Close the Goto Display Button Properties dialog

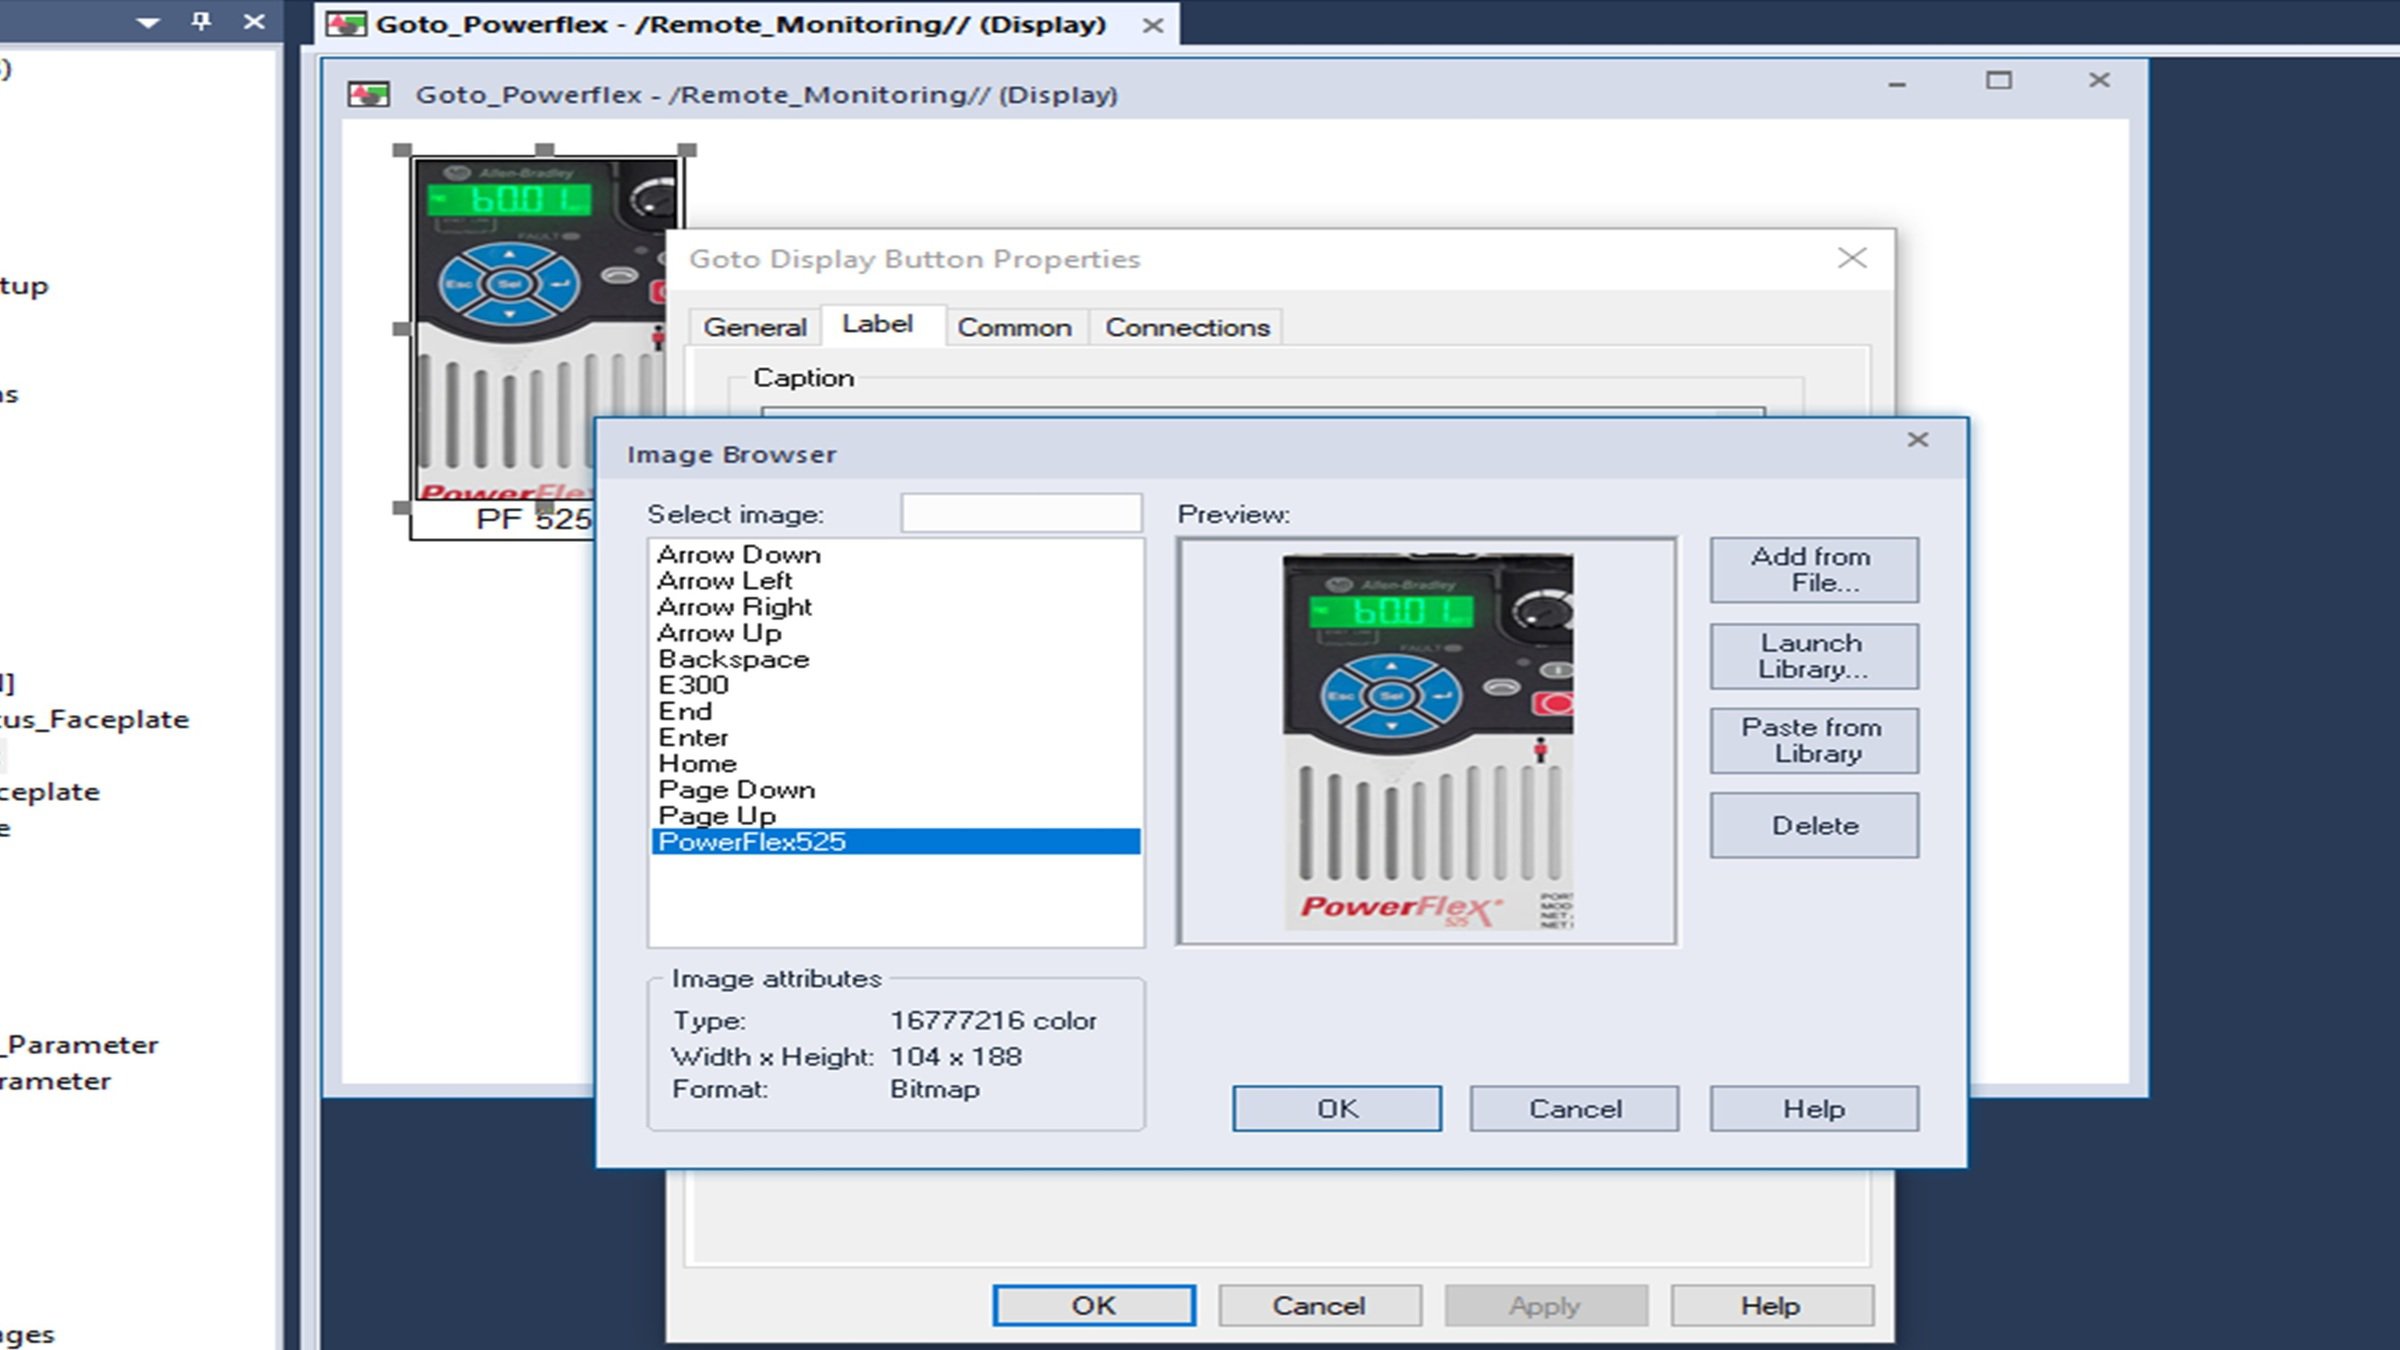[x=1852, y=258]
